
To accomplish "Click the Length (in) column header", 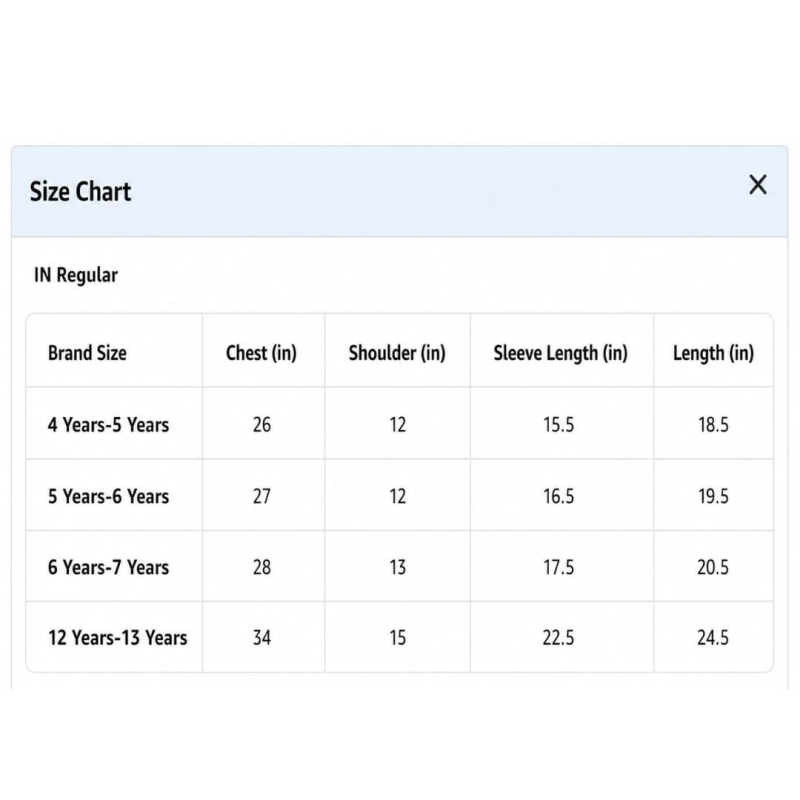I will [x=713, y=353].
